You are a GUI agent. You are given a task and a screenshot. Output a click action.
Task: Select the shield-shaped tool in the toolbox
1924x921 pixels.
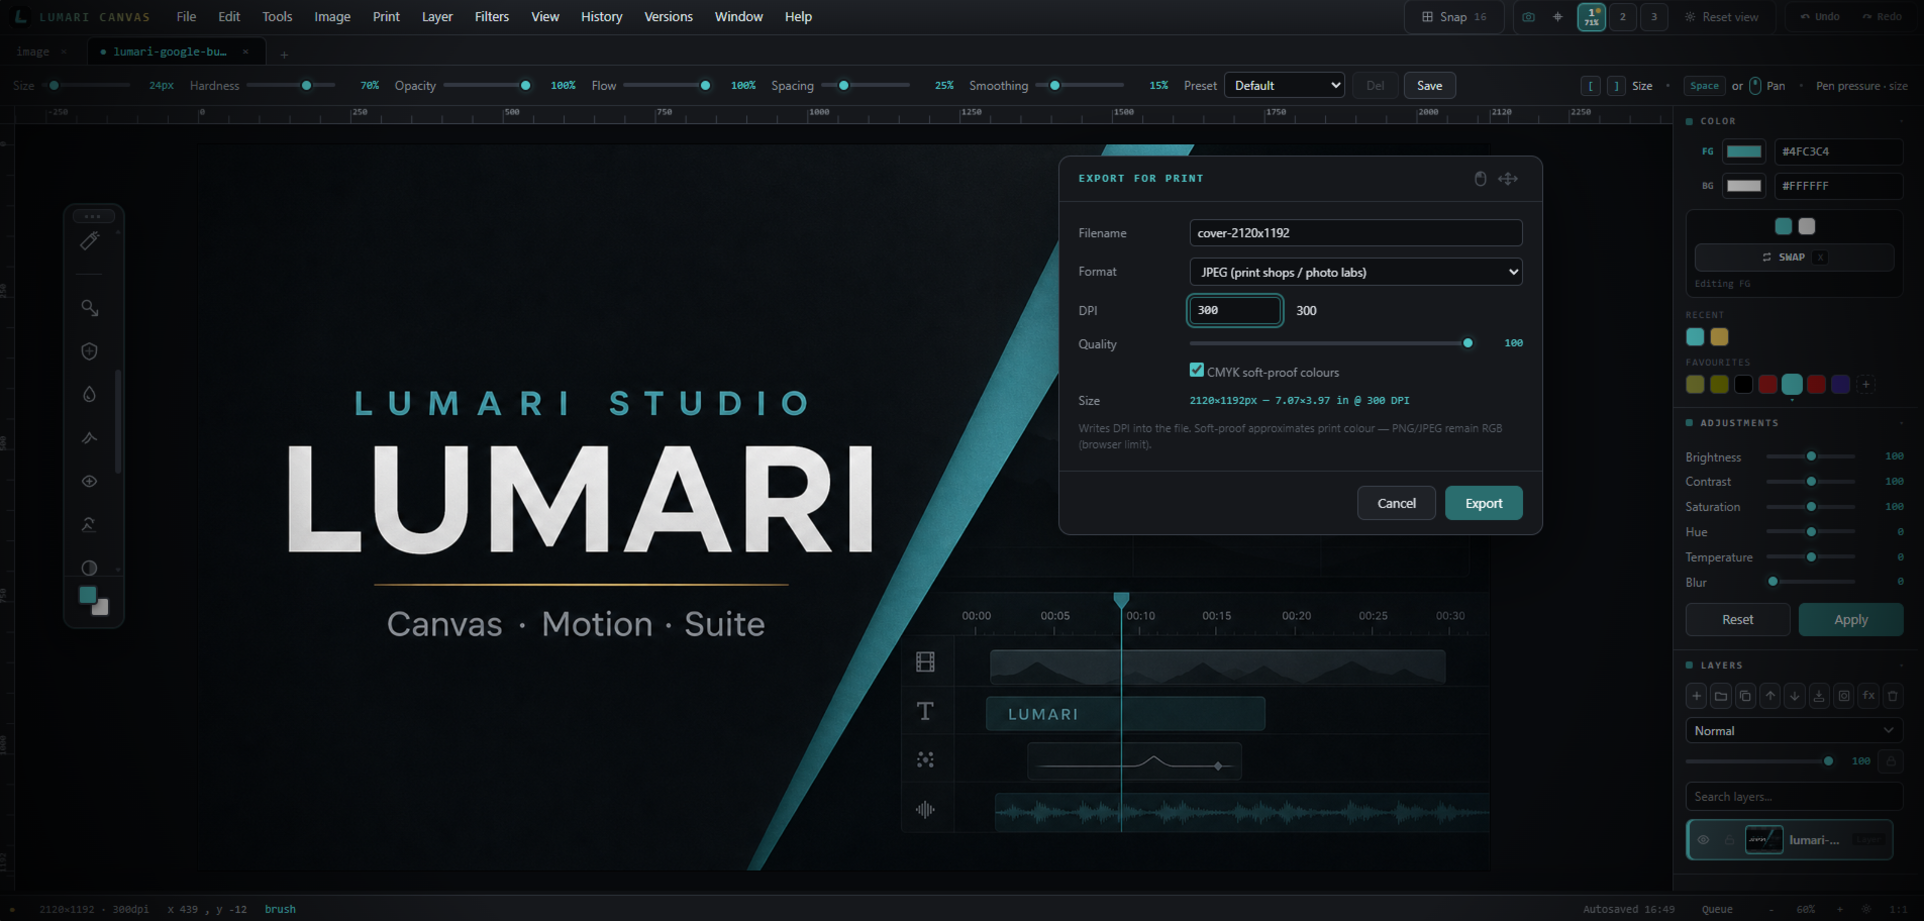click(x=90, y=351)
